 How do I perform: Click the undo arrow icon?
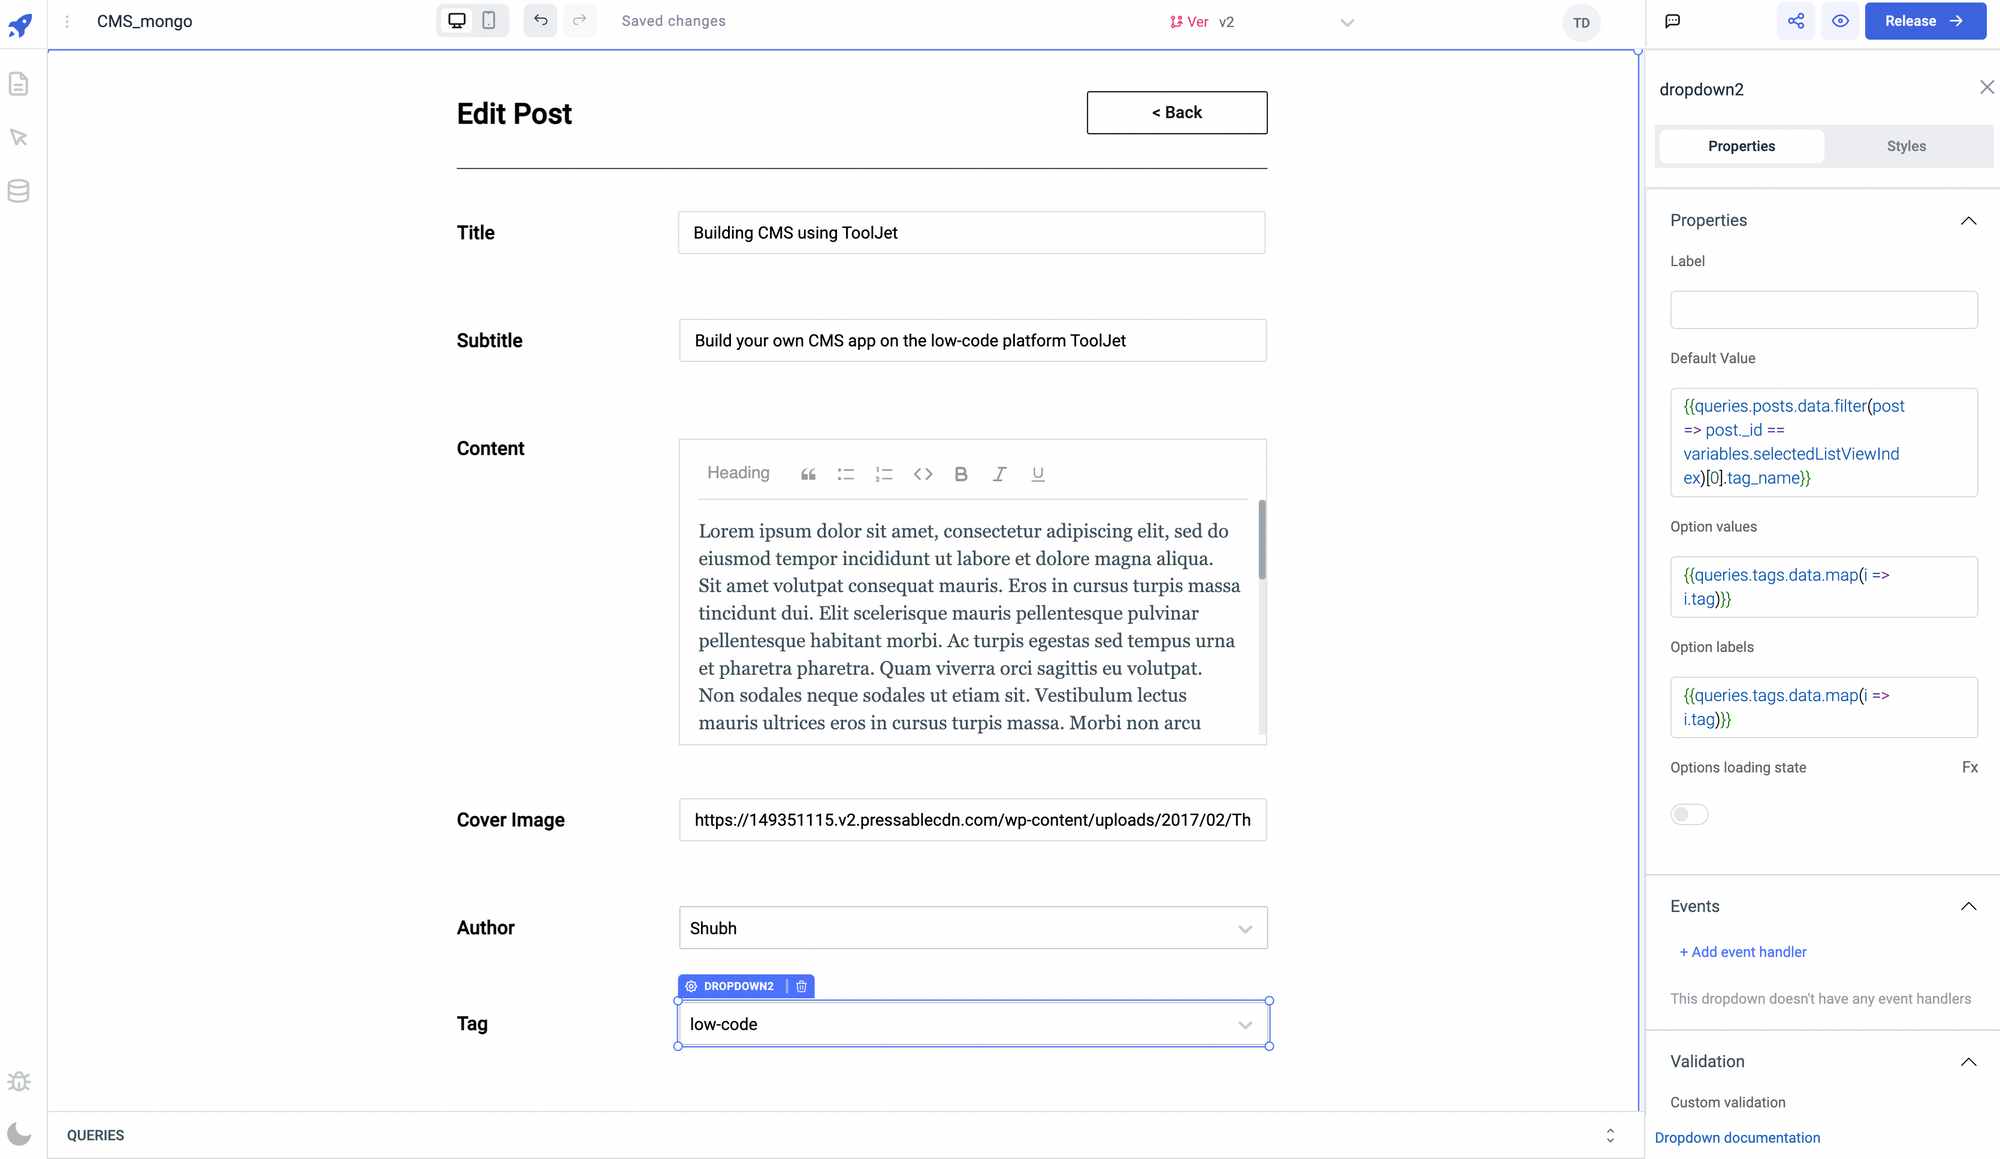coord(540,21)
